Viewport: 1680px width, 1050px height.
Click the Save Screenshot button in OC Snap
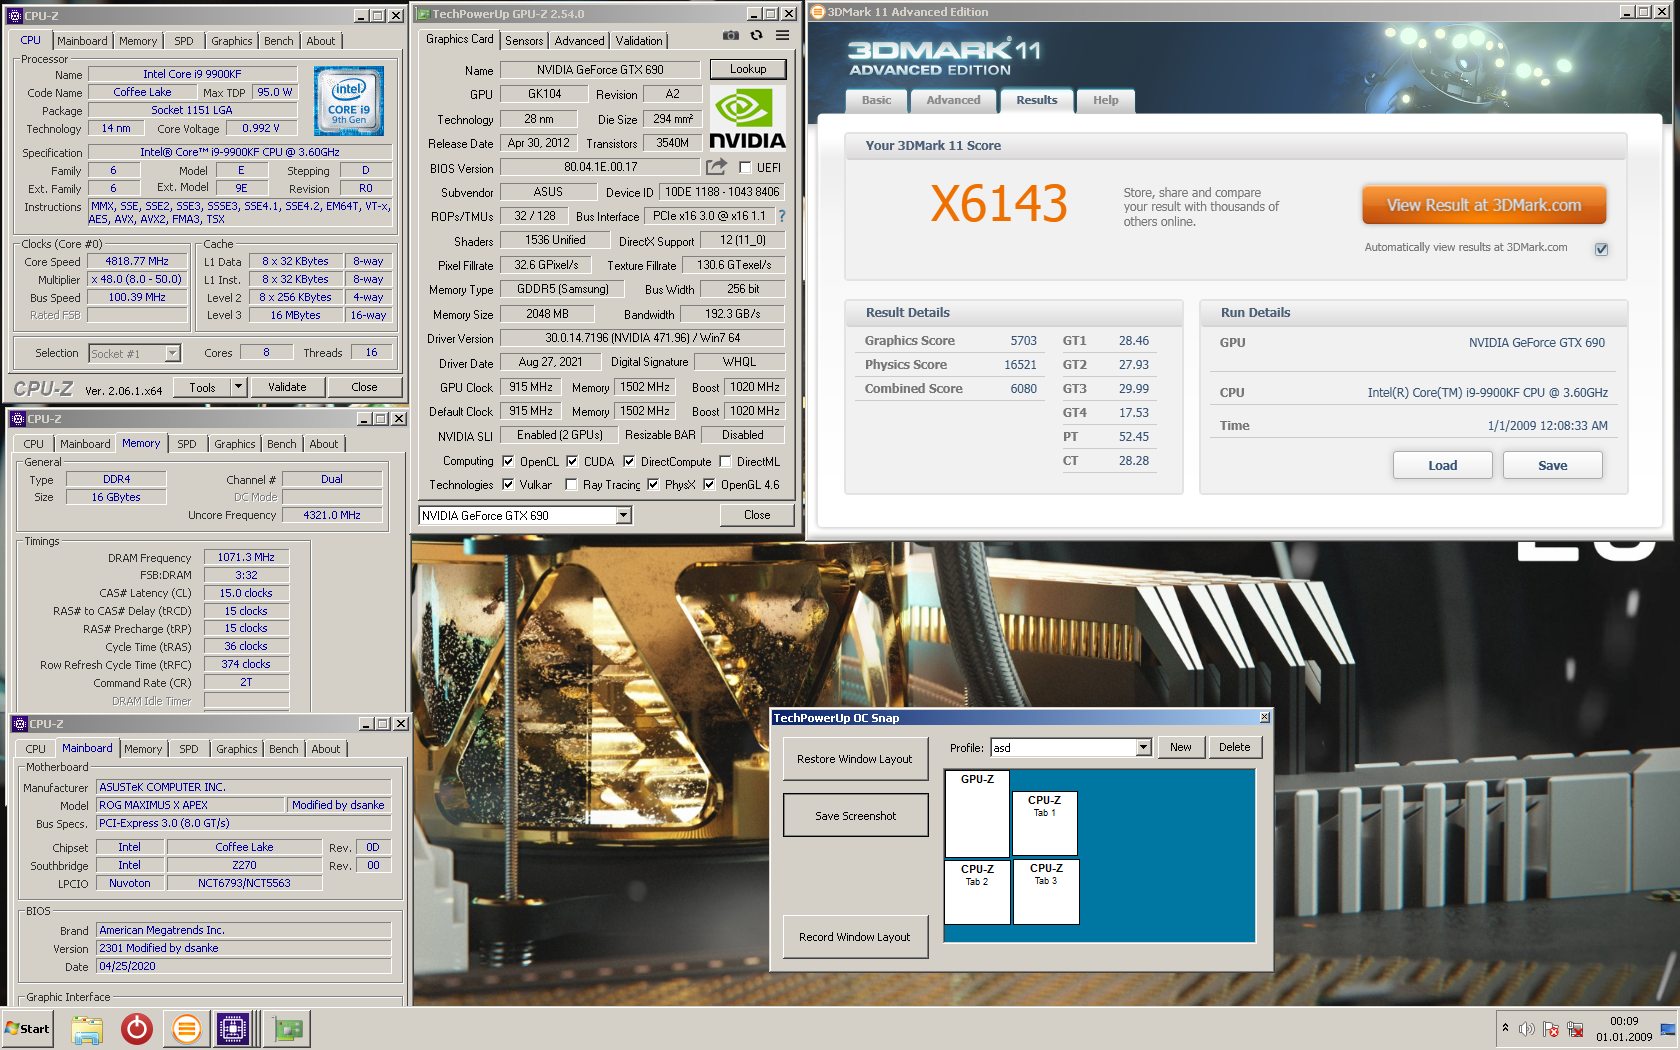point(855,816)
